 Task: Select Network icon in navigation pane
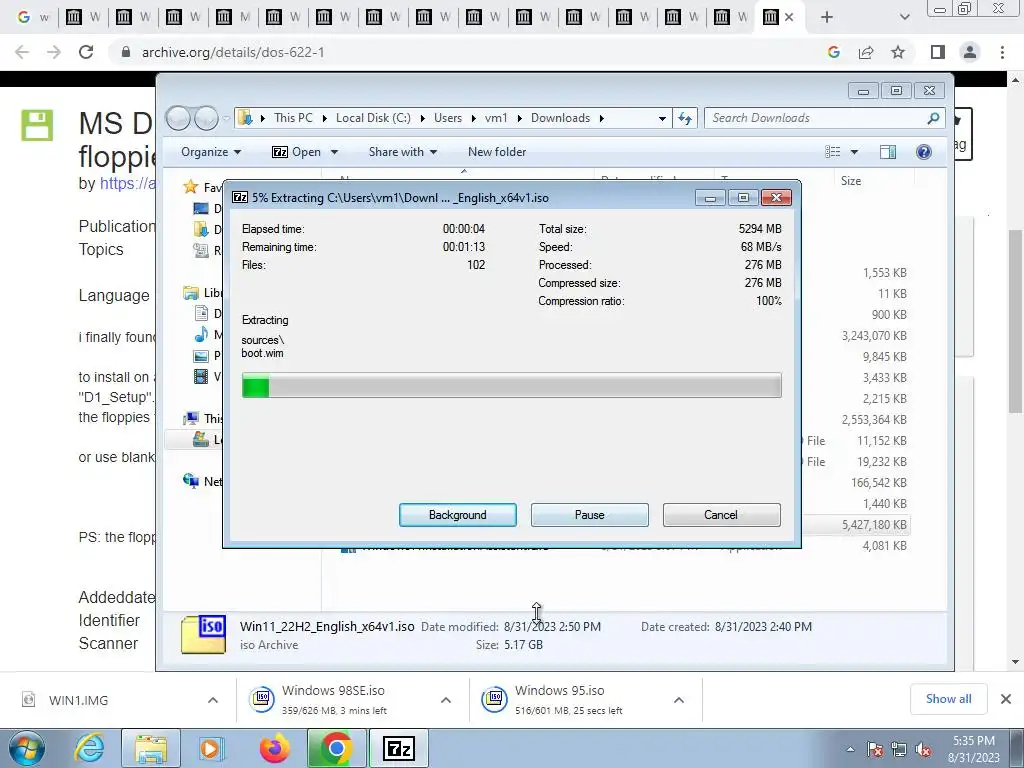pos(191,481)
